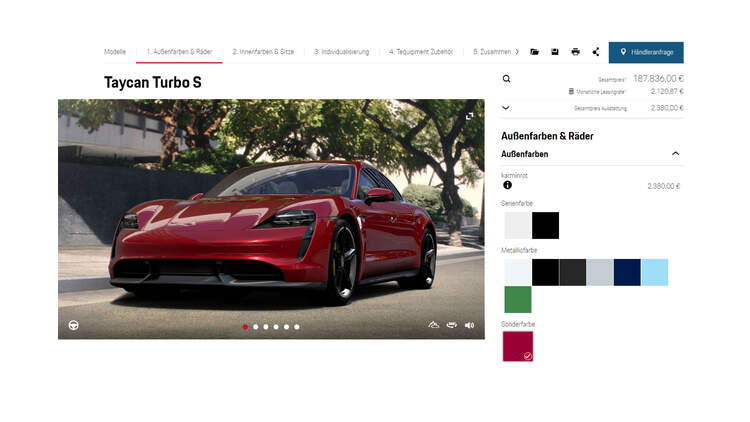The height and width of the screenshot is (422, 750).
Task: Collapse the Außenfarben section
Action: pos(675,154)
